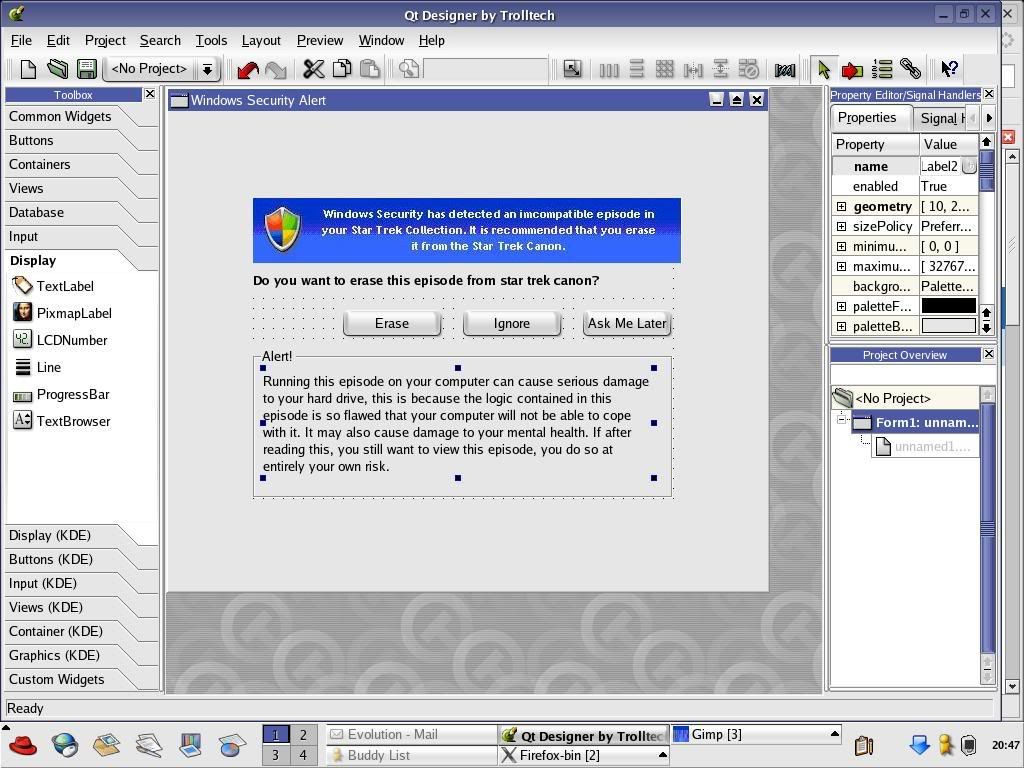Click Lay Out Horizontally in Splitter icon
This screenshot has height=768, width=1024.
pos(692,69)
